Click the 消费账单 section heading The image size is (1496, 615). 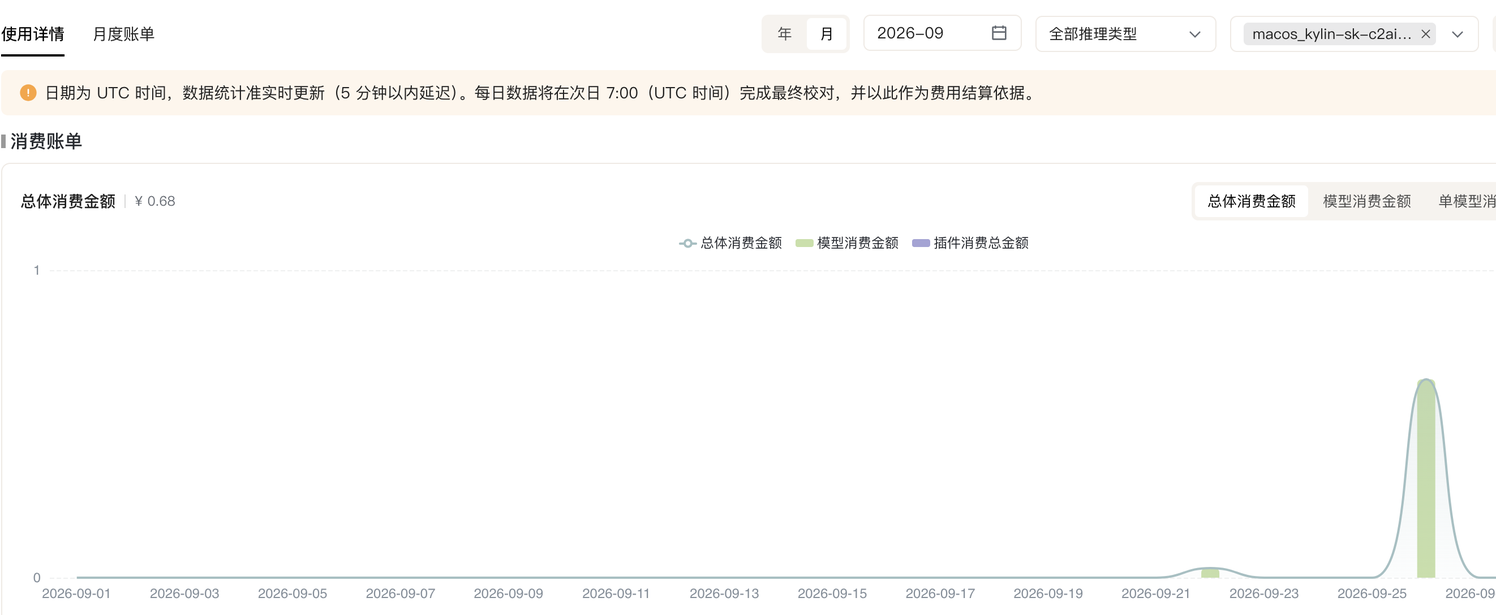click(x=46, y=141)
